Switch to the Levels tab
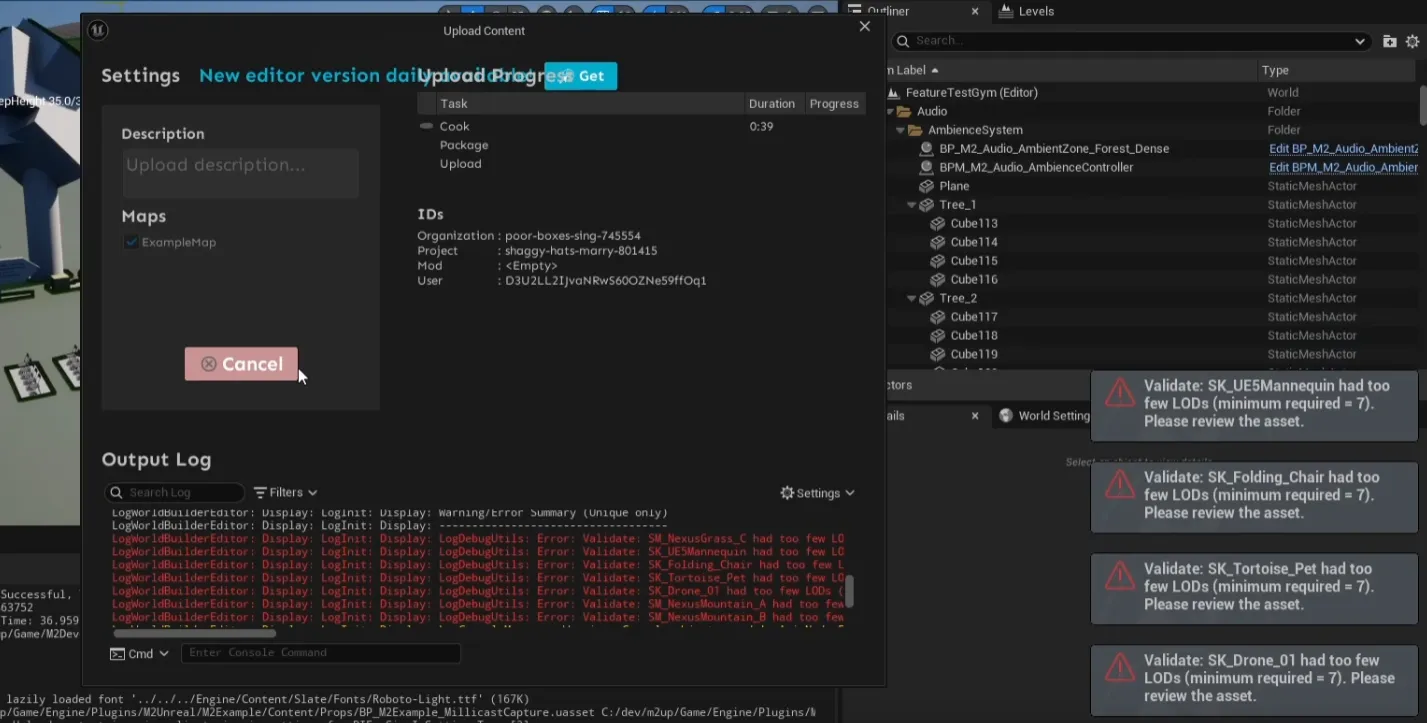Viewport: 1427px width, 723px height. pyautogui.click(x=1035, y=11)
